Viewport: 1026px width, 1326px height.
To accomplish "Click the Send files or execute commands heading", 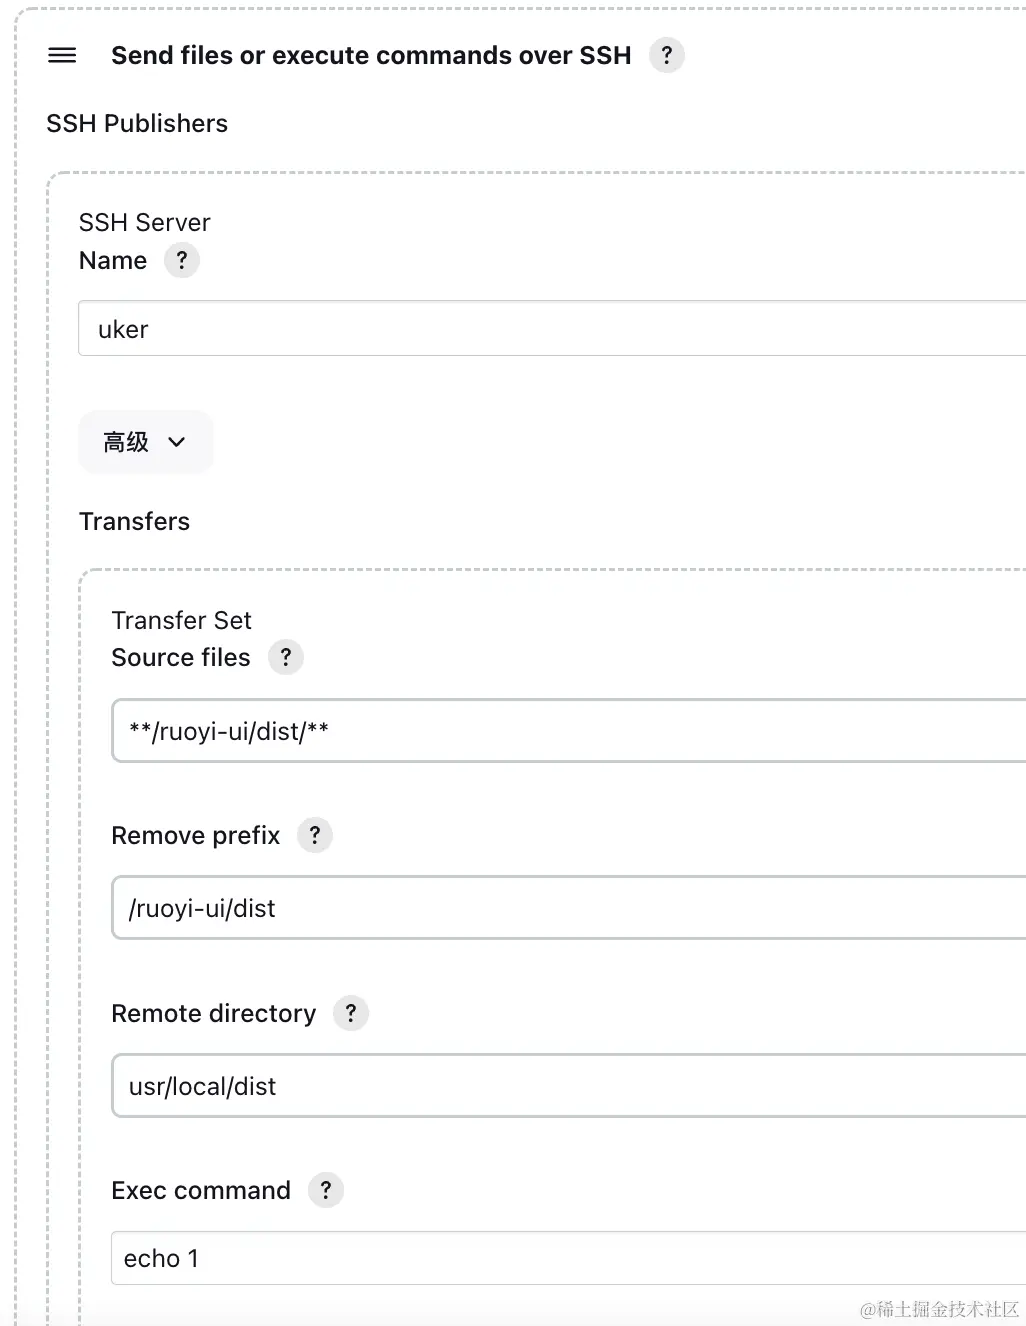I will click(x=371, y=55).
